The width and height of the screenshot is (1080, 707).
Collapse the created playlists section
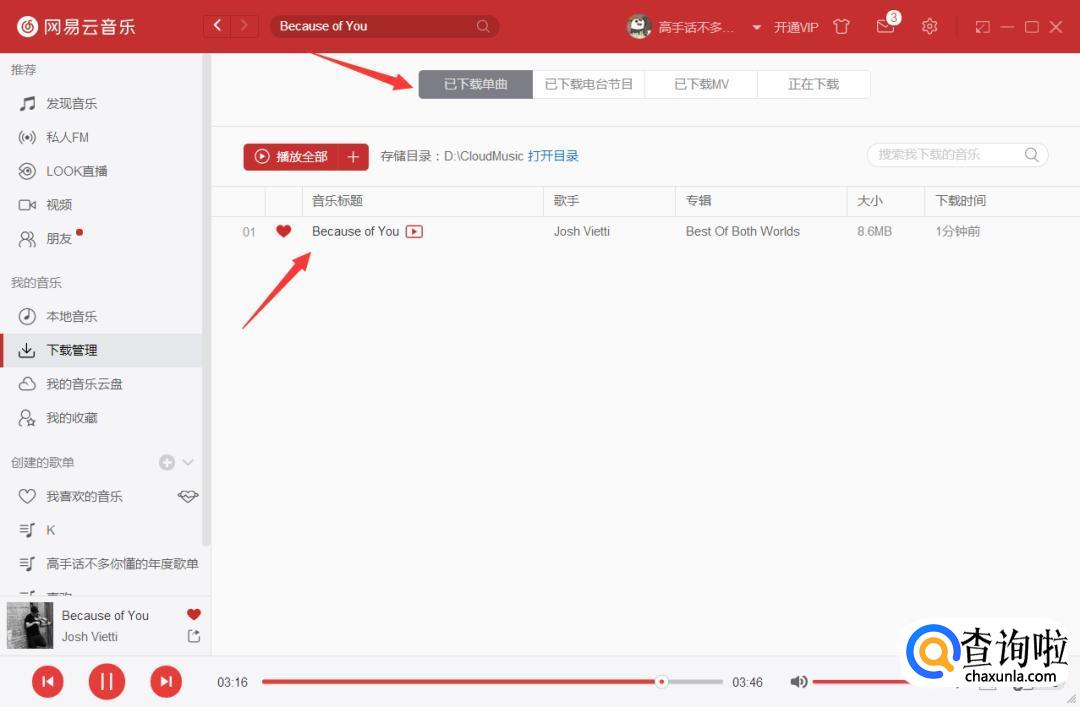pos(188,462)
